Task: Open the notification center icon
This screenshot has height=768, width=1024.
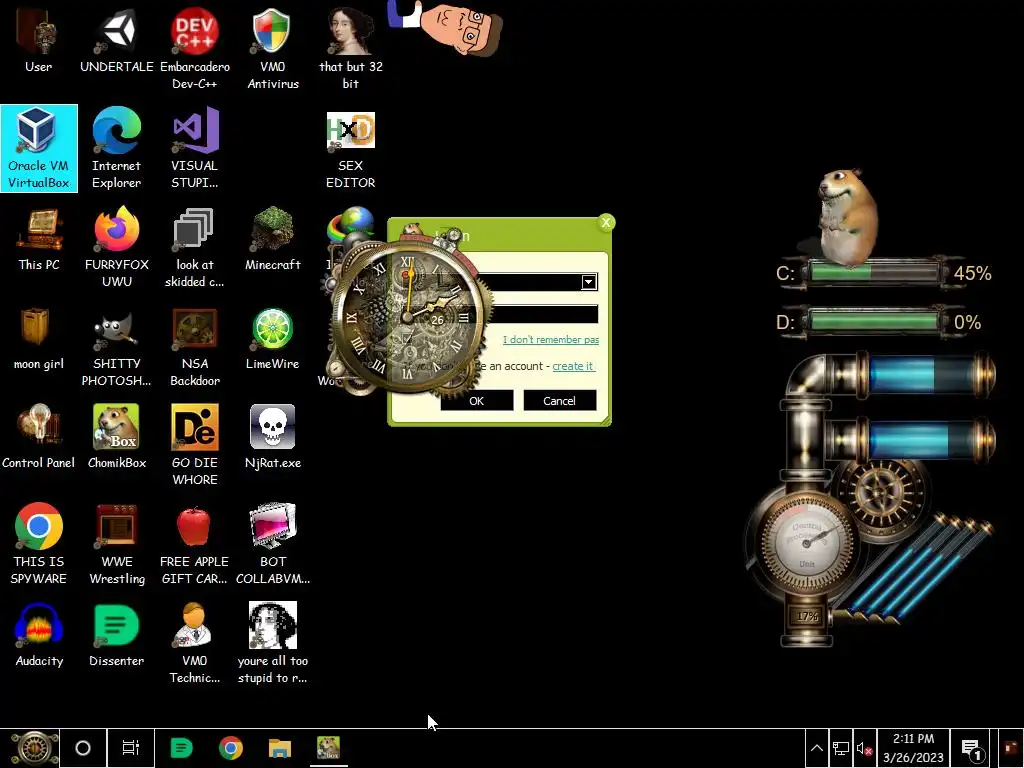Action: [x=972, y=748]
